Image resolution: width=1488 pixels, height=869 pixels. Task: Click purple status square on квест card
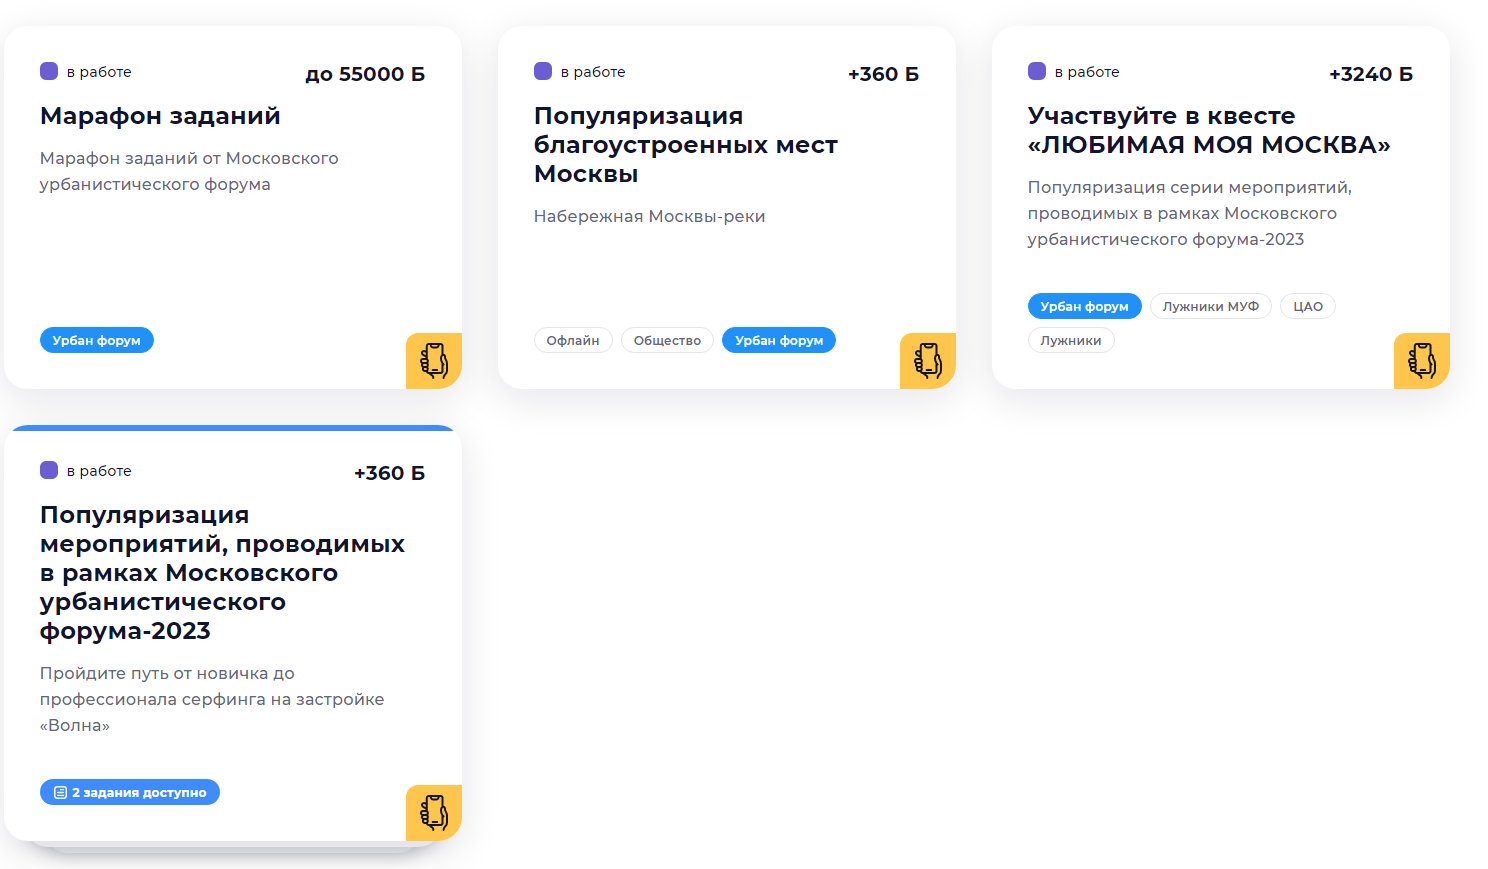[1037, 71]
